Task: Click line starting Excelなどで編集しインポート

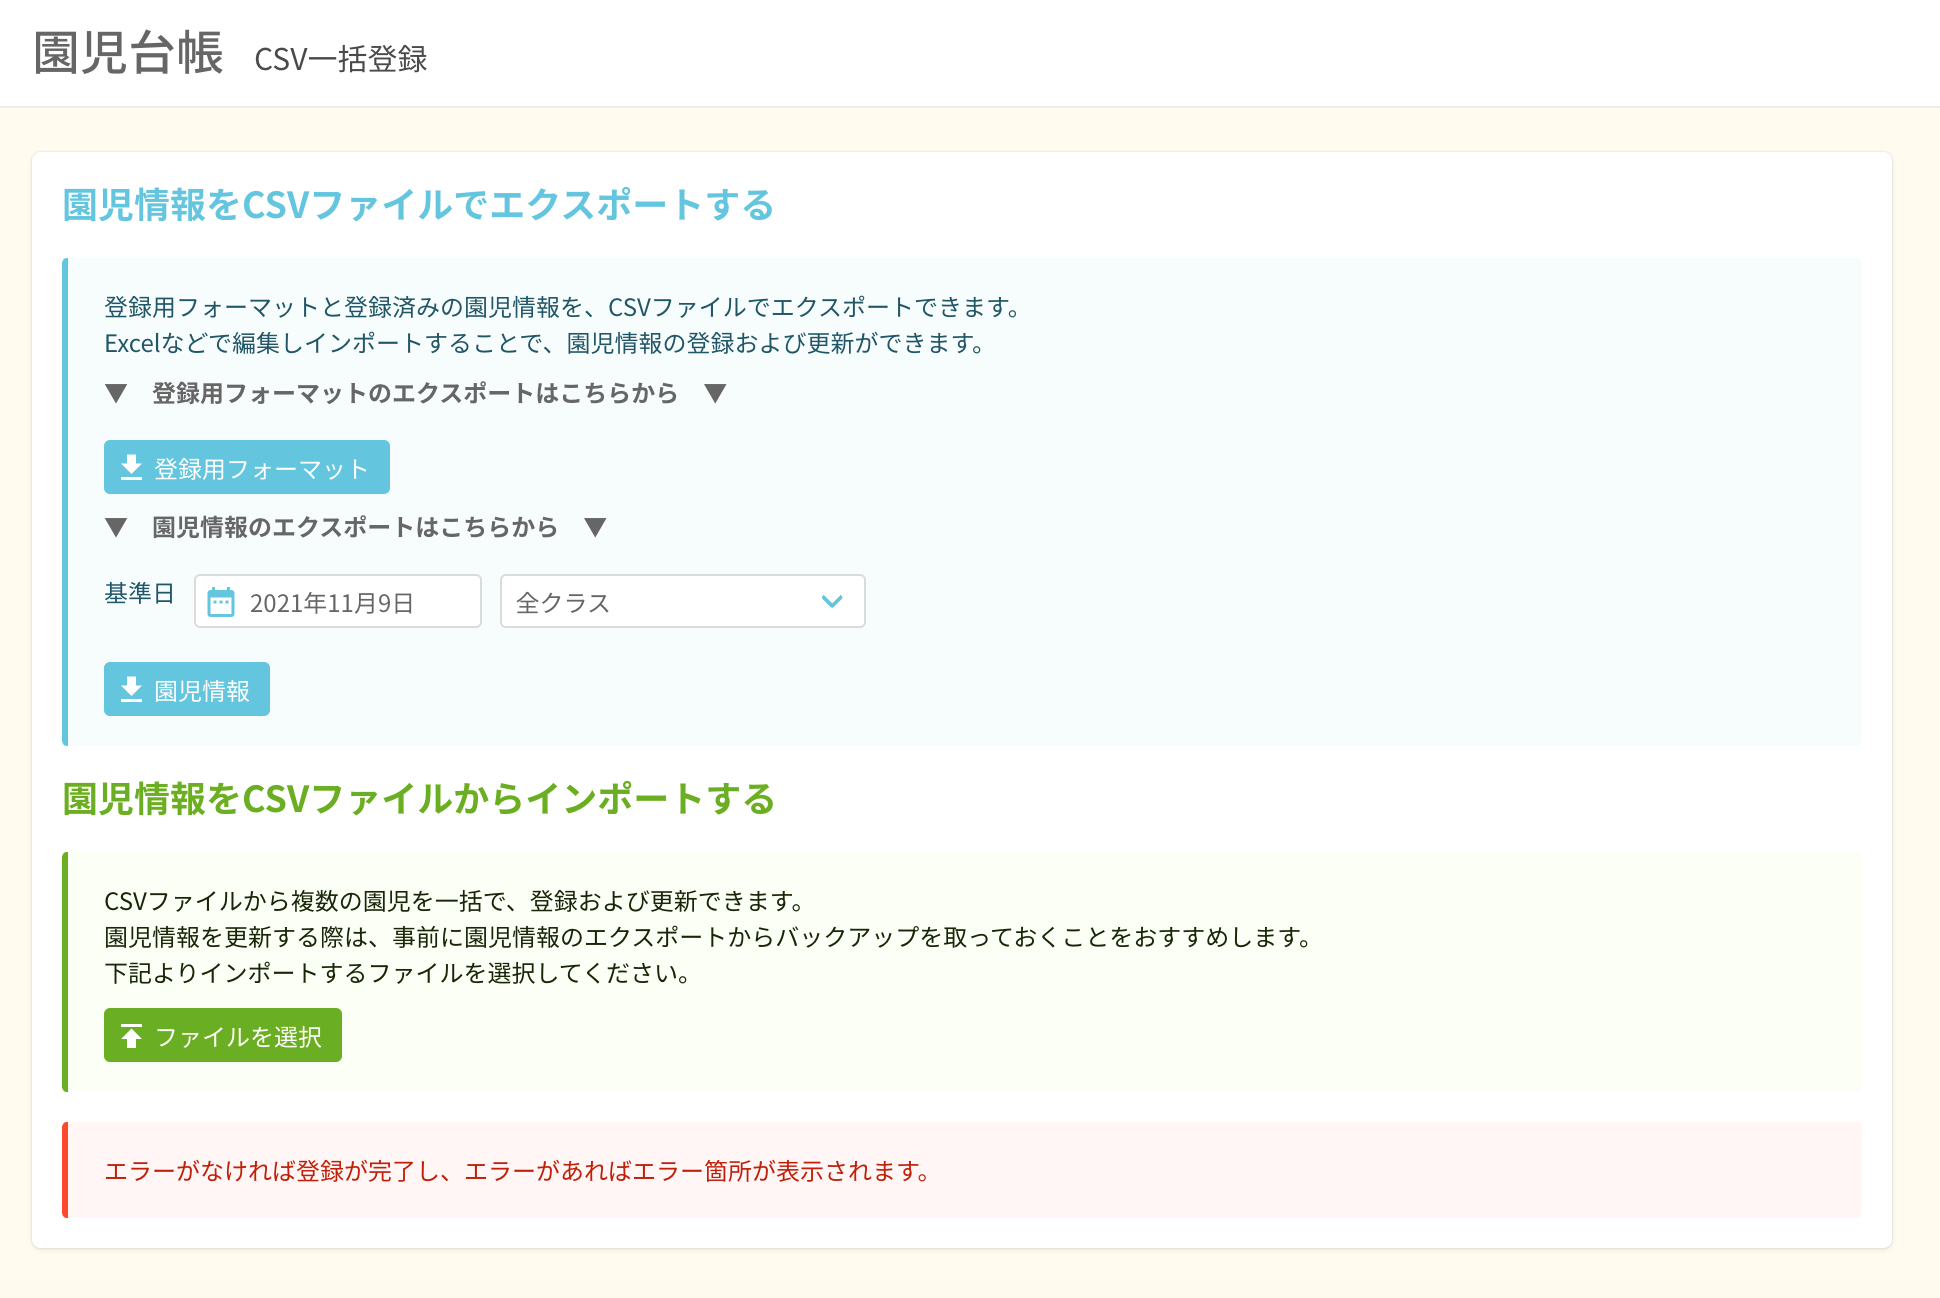Action: [x=546, y=343]
